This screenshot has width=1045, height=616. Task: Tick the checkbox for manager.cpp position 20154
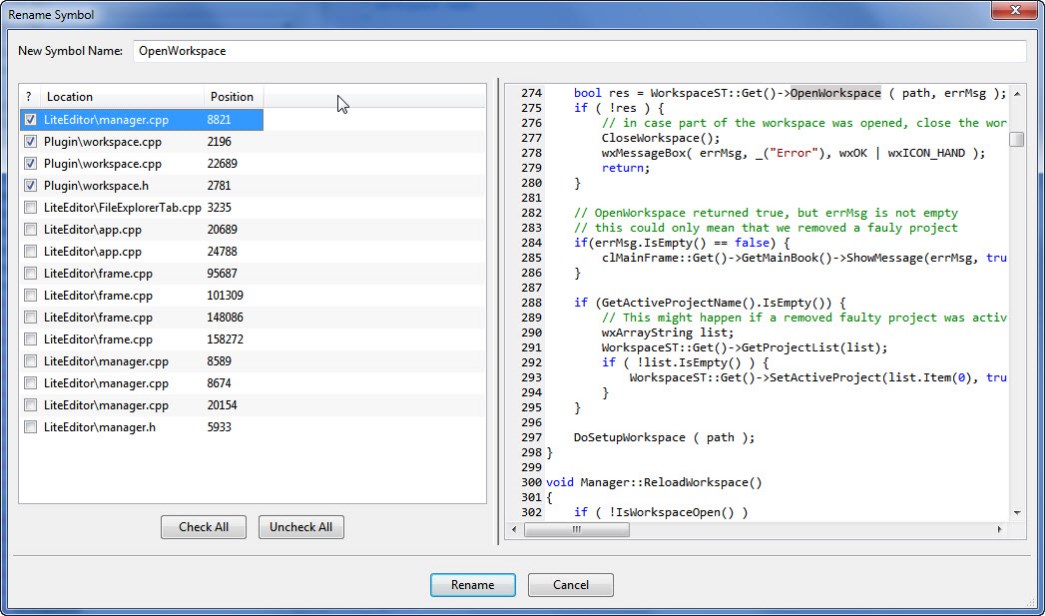coord(30,406)
